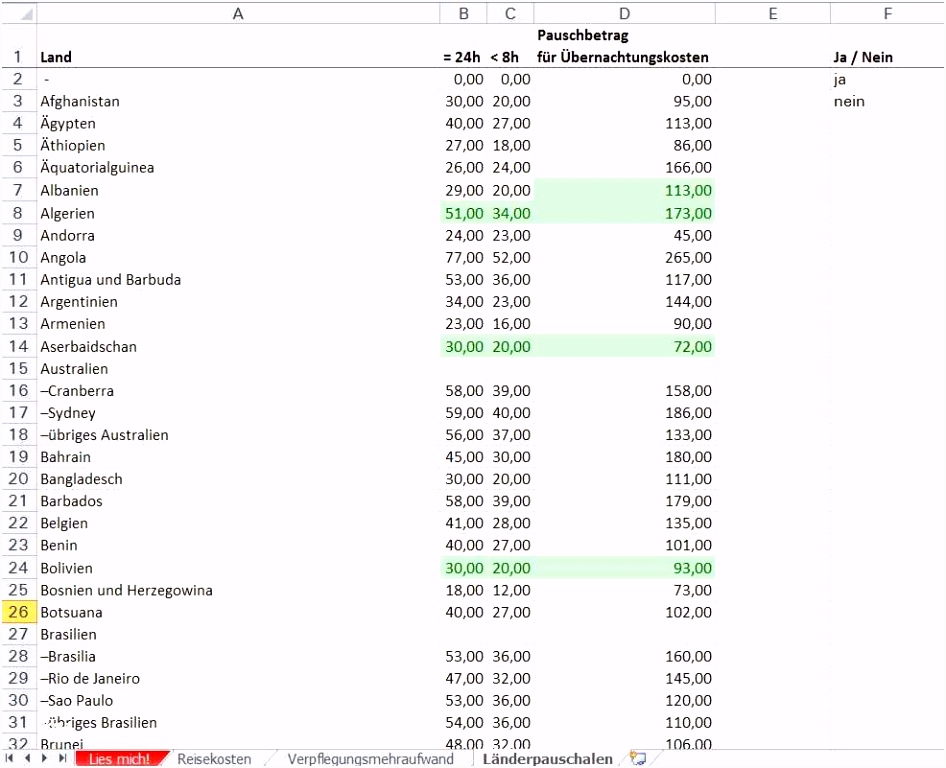Click the '–übriges Australien' cell
The height and width of the screenshot is (768, 946).
[238, 435]
